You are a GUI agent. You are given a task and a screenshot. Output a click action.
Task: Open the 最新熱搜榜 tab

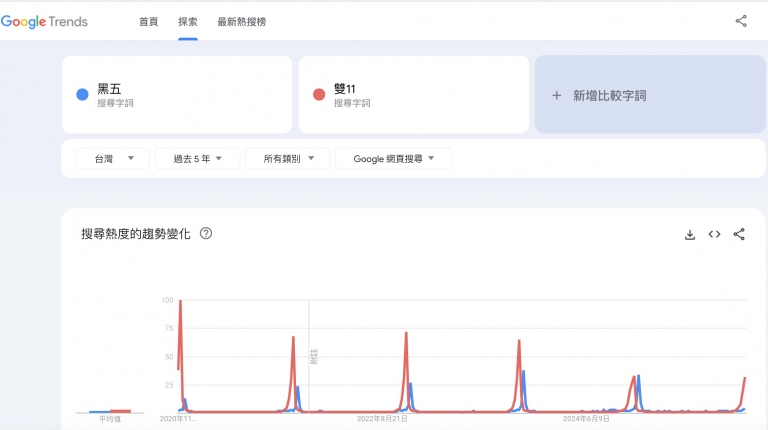click(242, 21)
